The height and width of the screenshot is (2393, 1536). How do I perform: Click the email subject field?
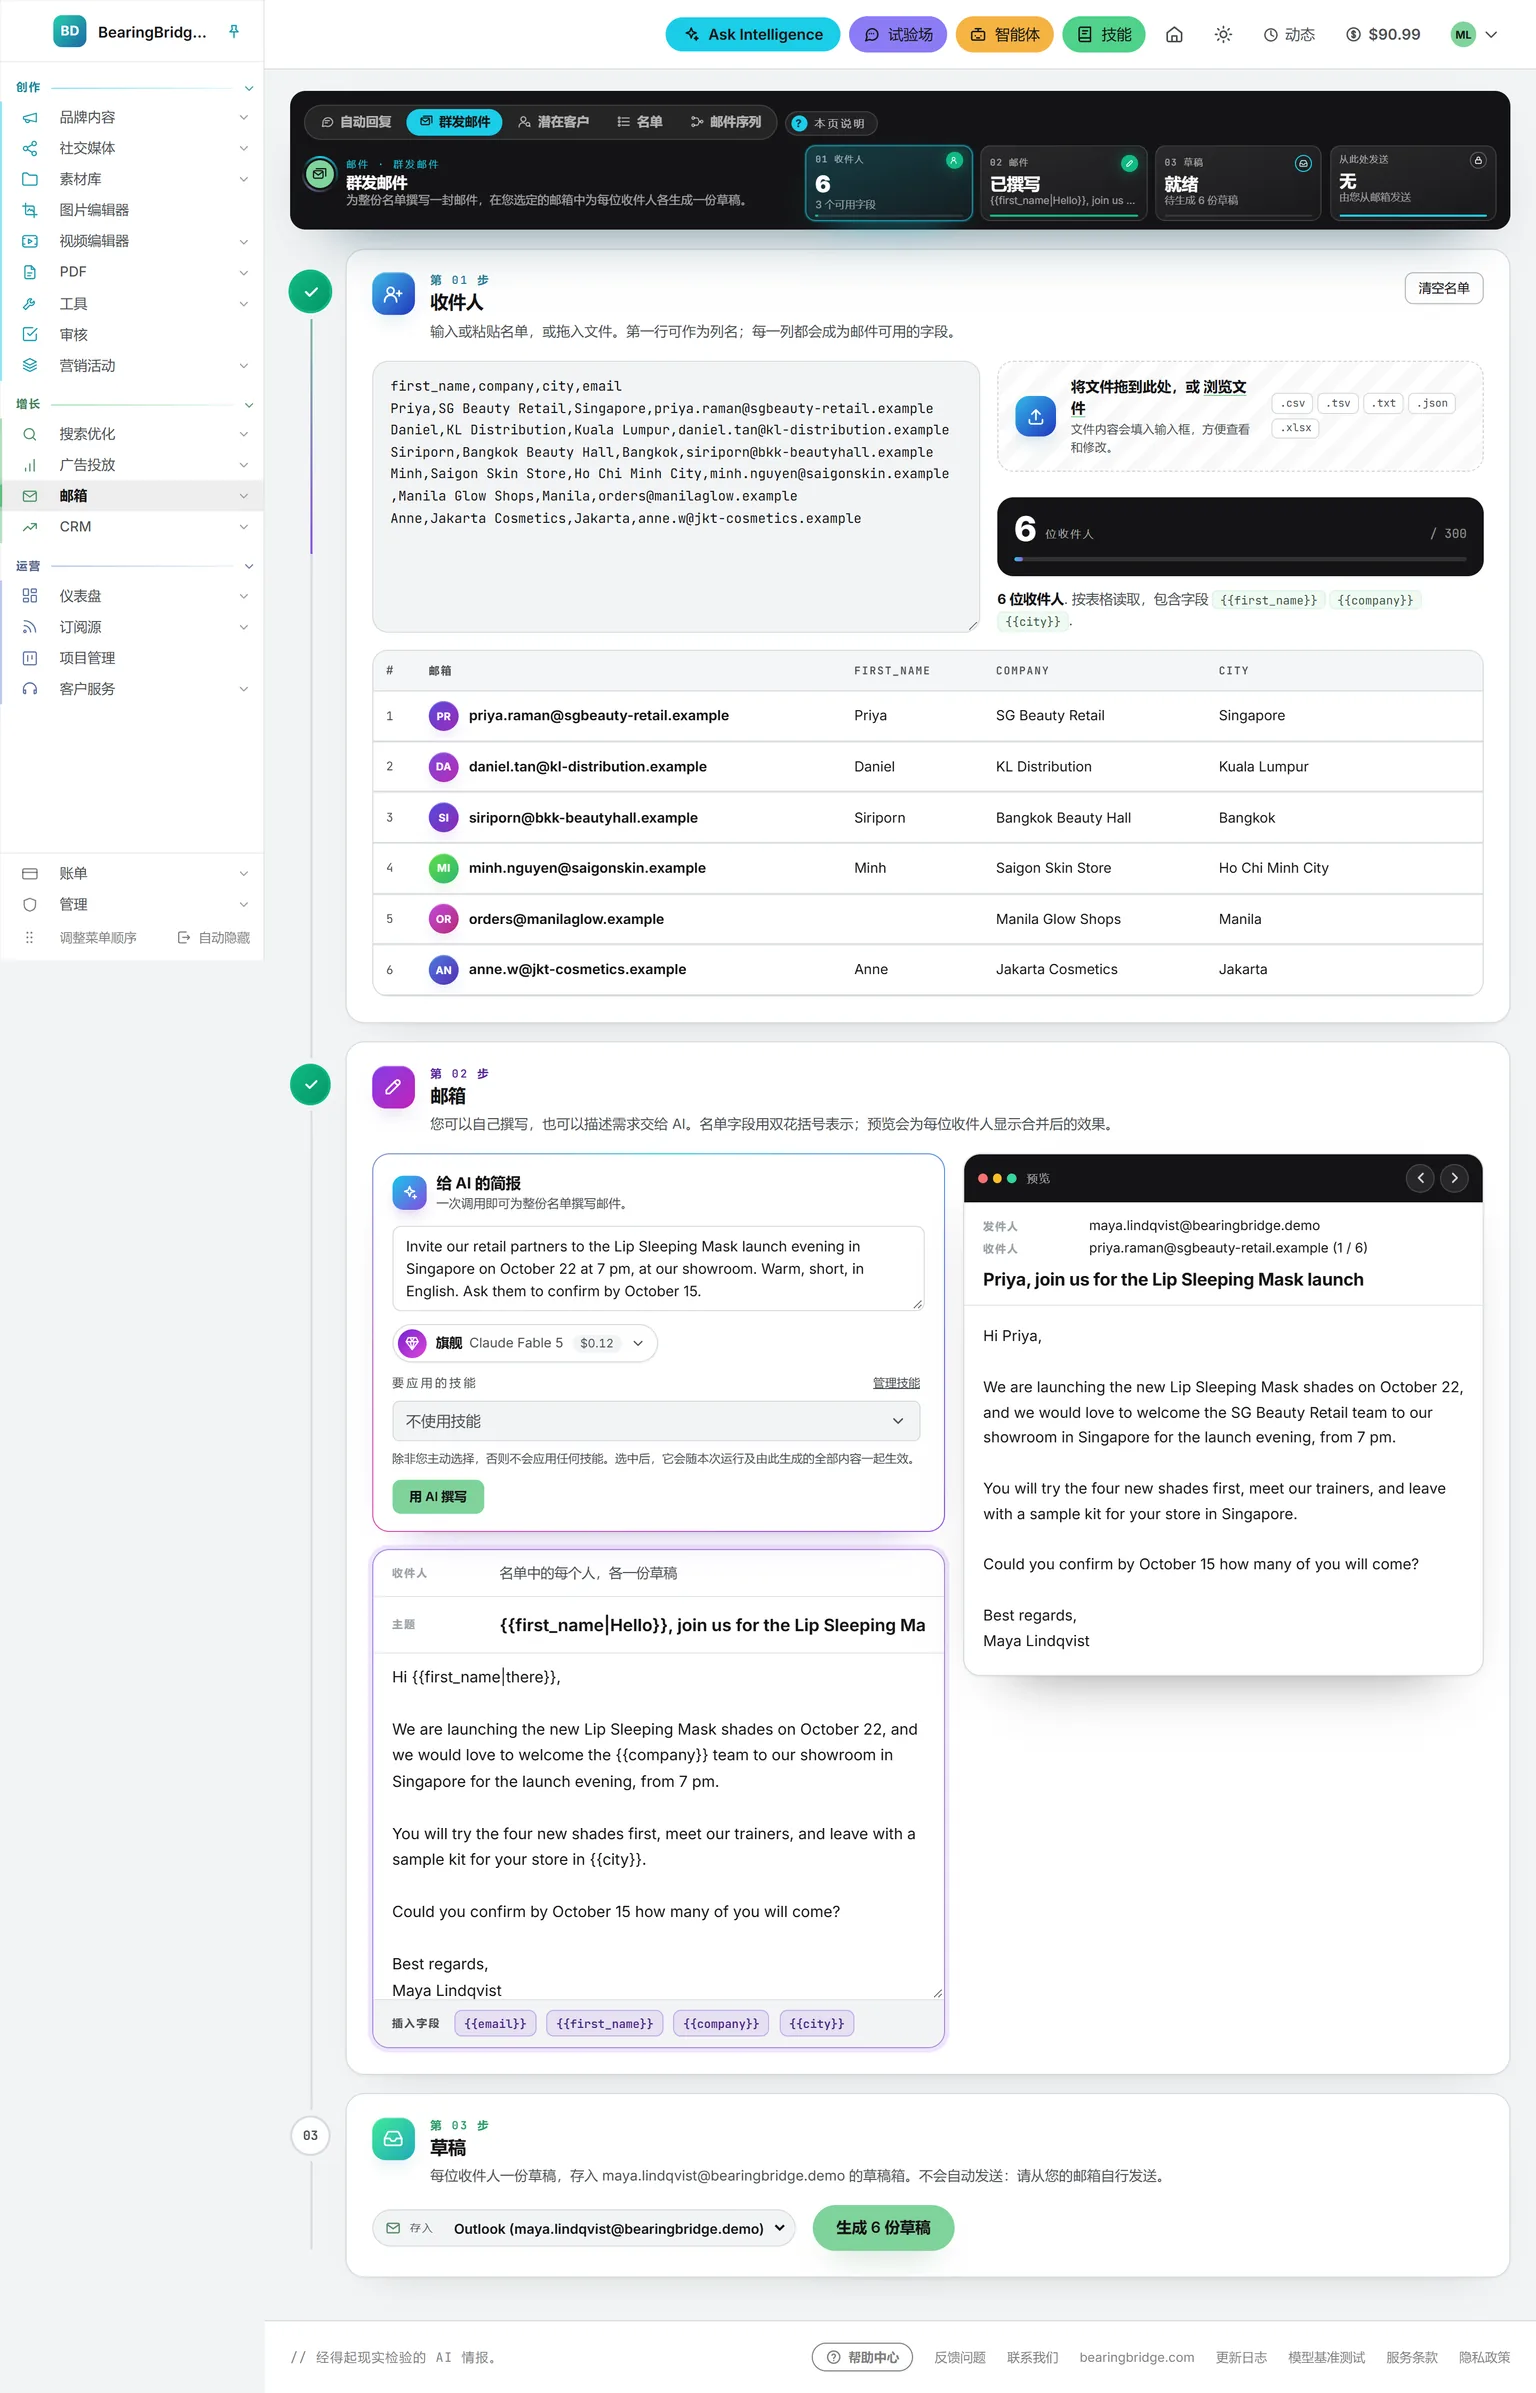pyautogui.click(x=712, y=1626)
